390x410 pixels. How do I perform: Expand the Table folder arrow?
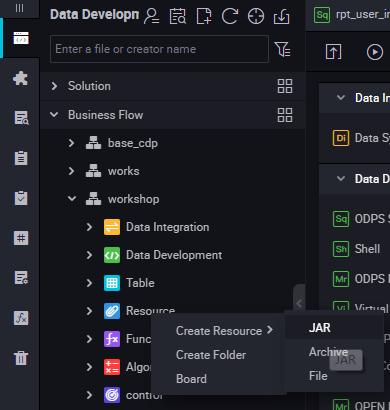click(89, 283)
